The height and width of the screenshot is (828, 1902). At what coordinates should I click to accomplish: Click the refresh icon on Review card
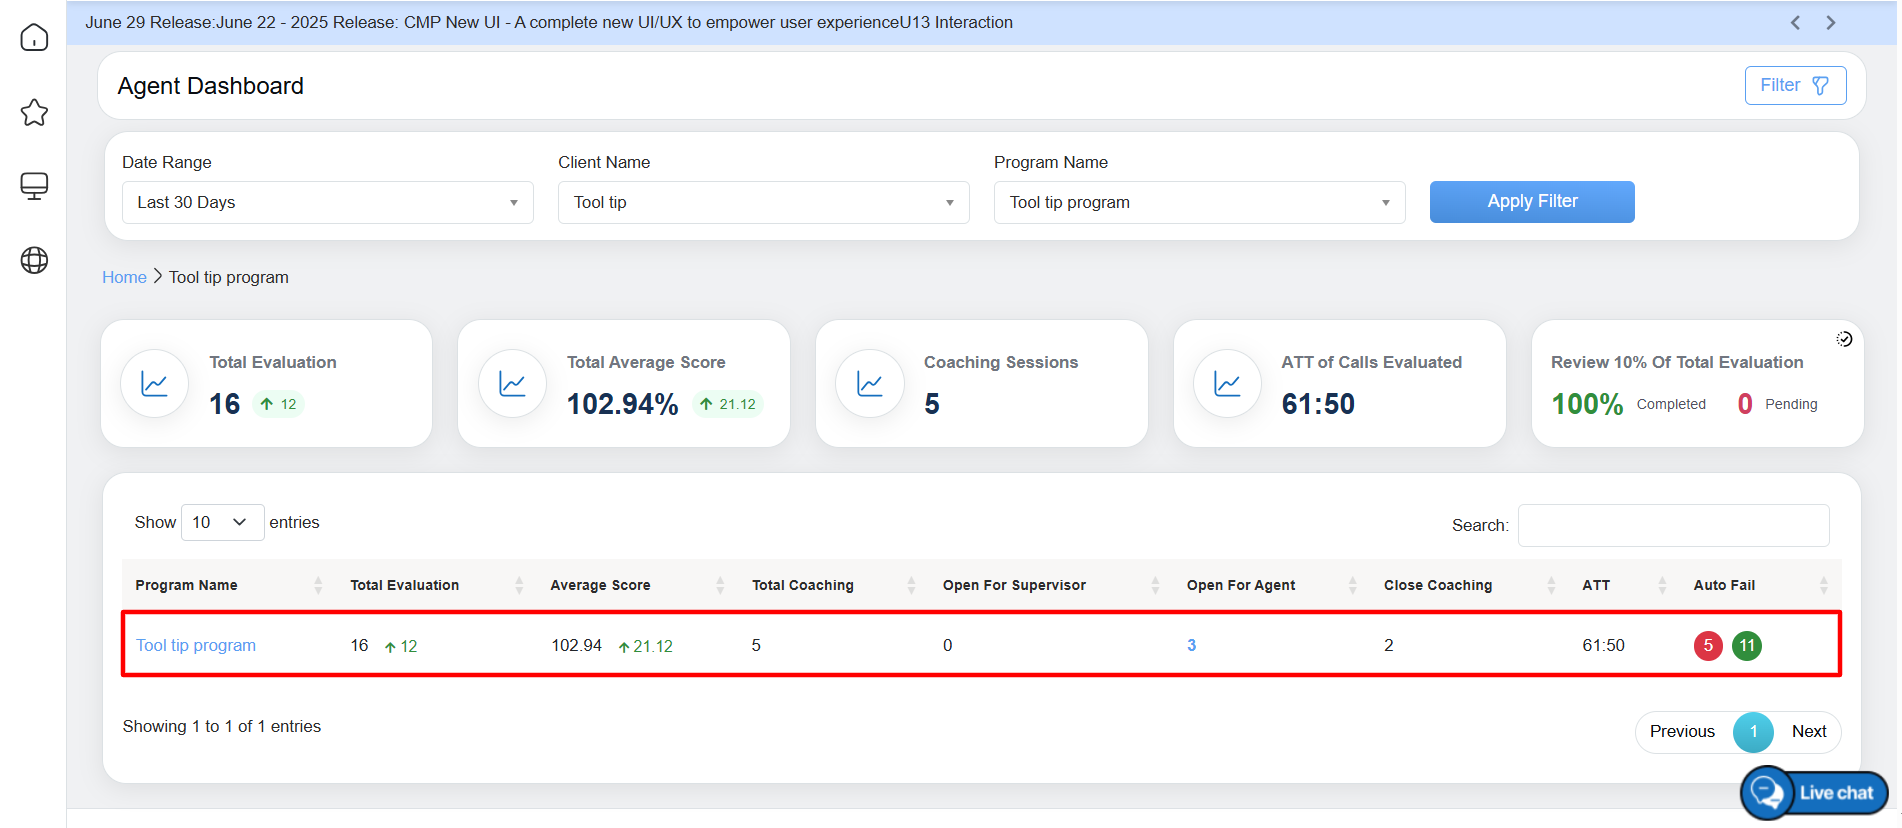click(1844, 339)
